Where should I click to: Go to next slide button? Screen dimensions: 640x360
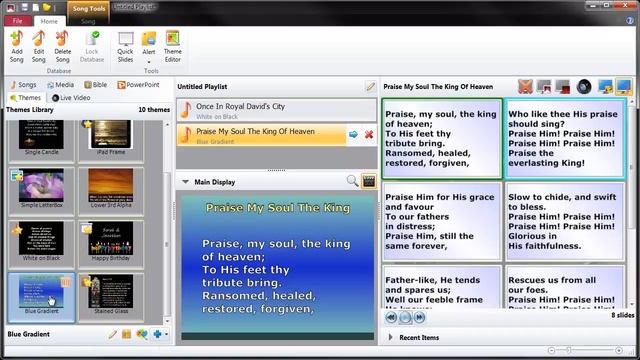click(419, 317)
